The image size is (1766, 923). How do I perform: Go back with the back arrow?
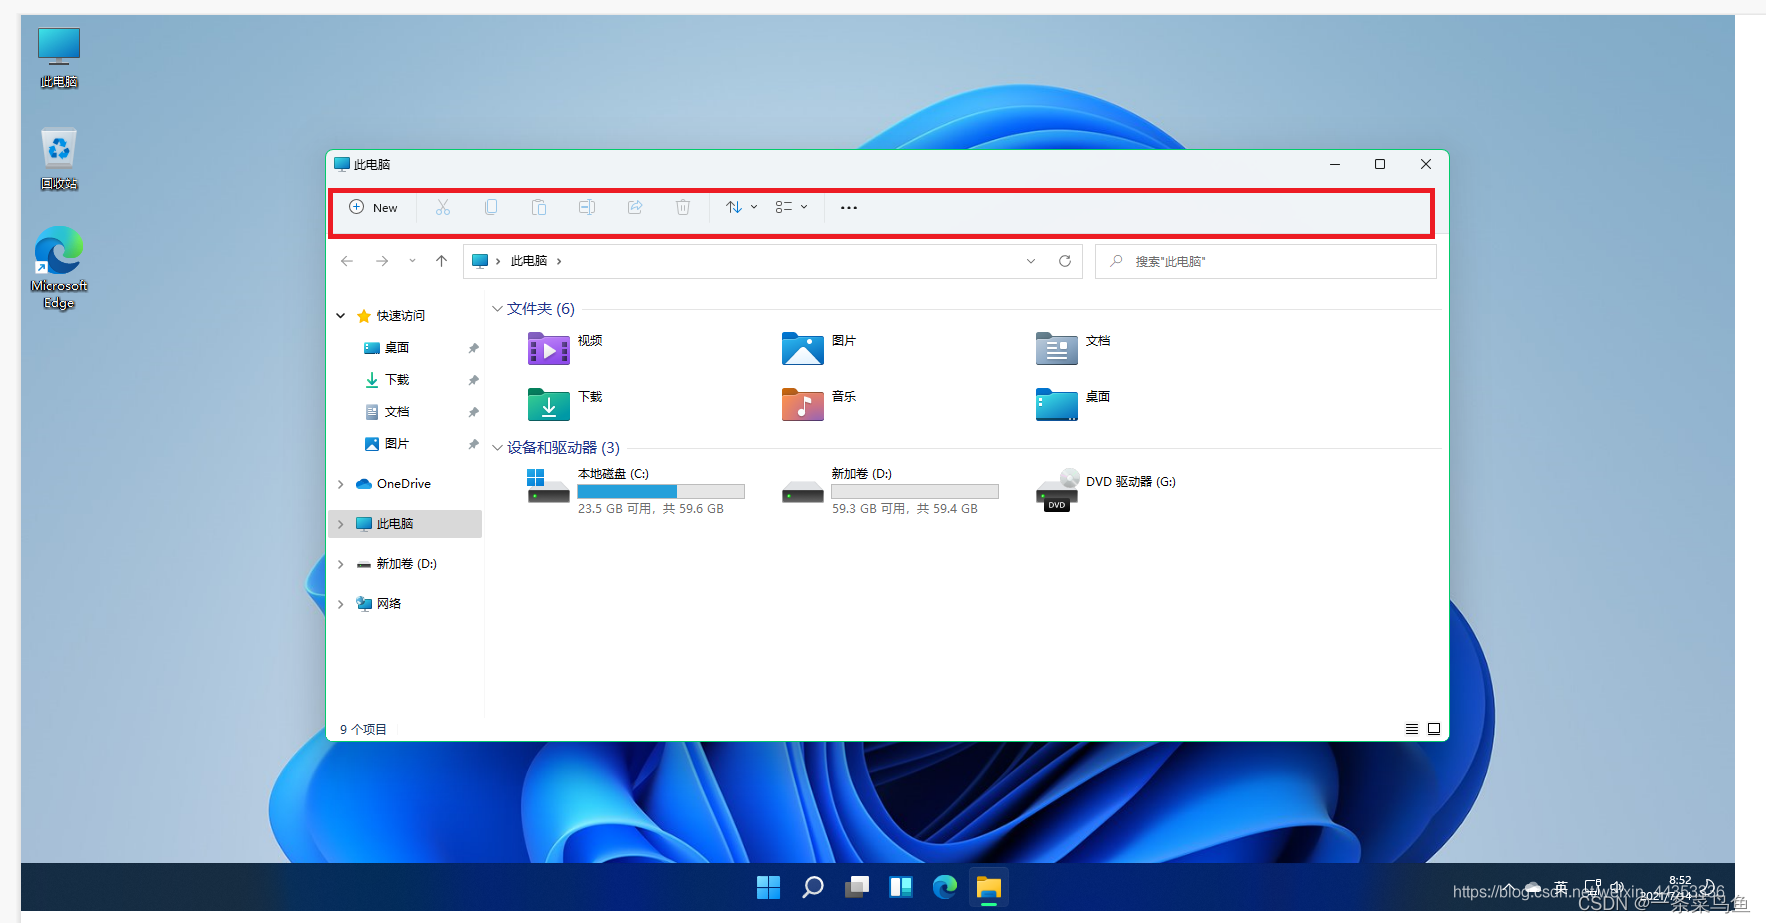(347, 261)
